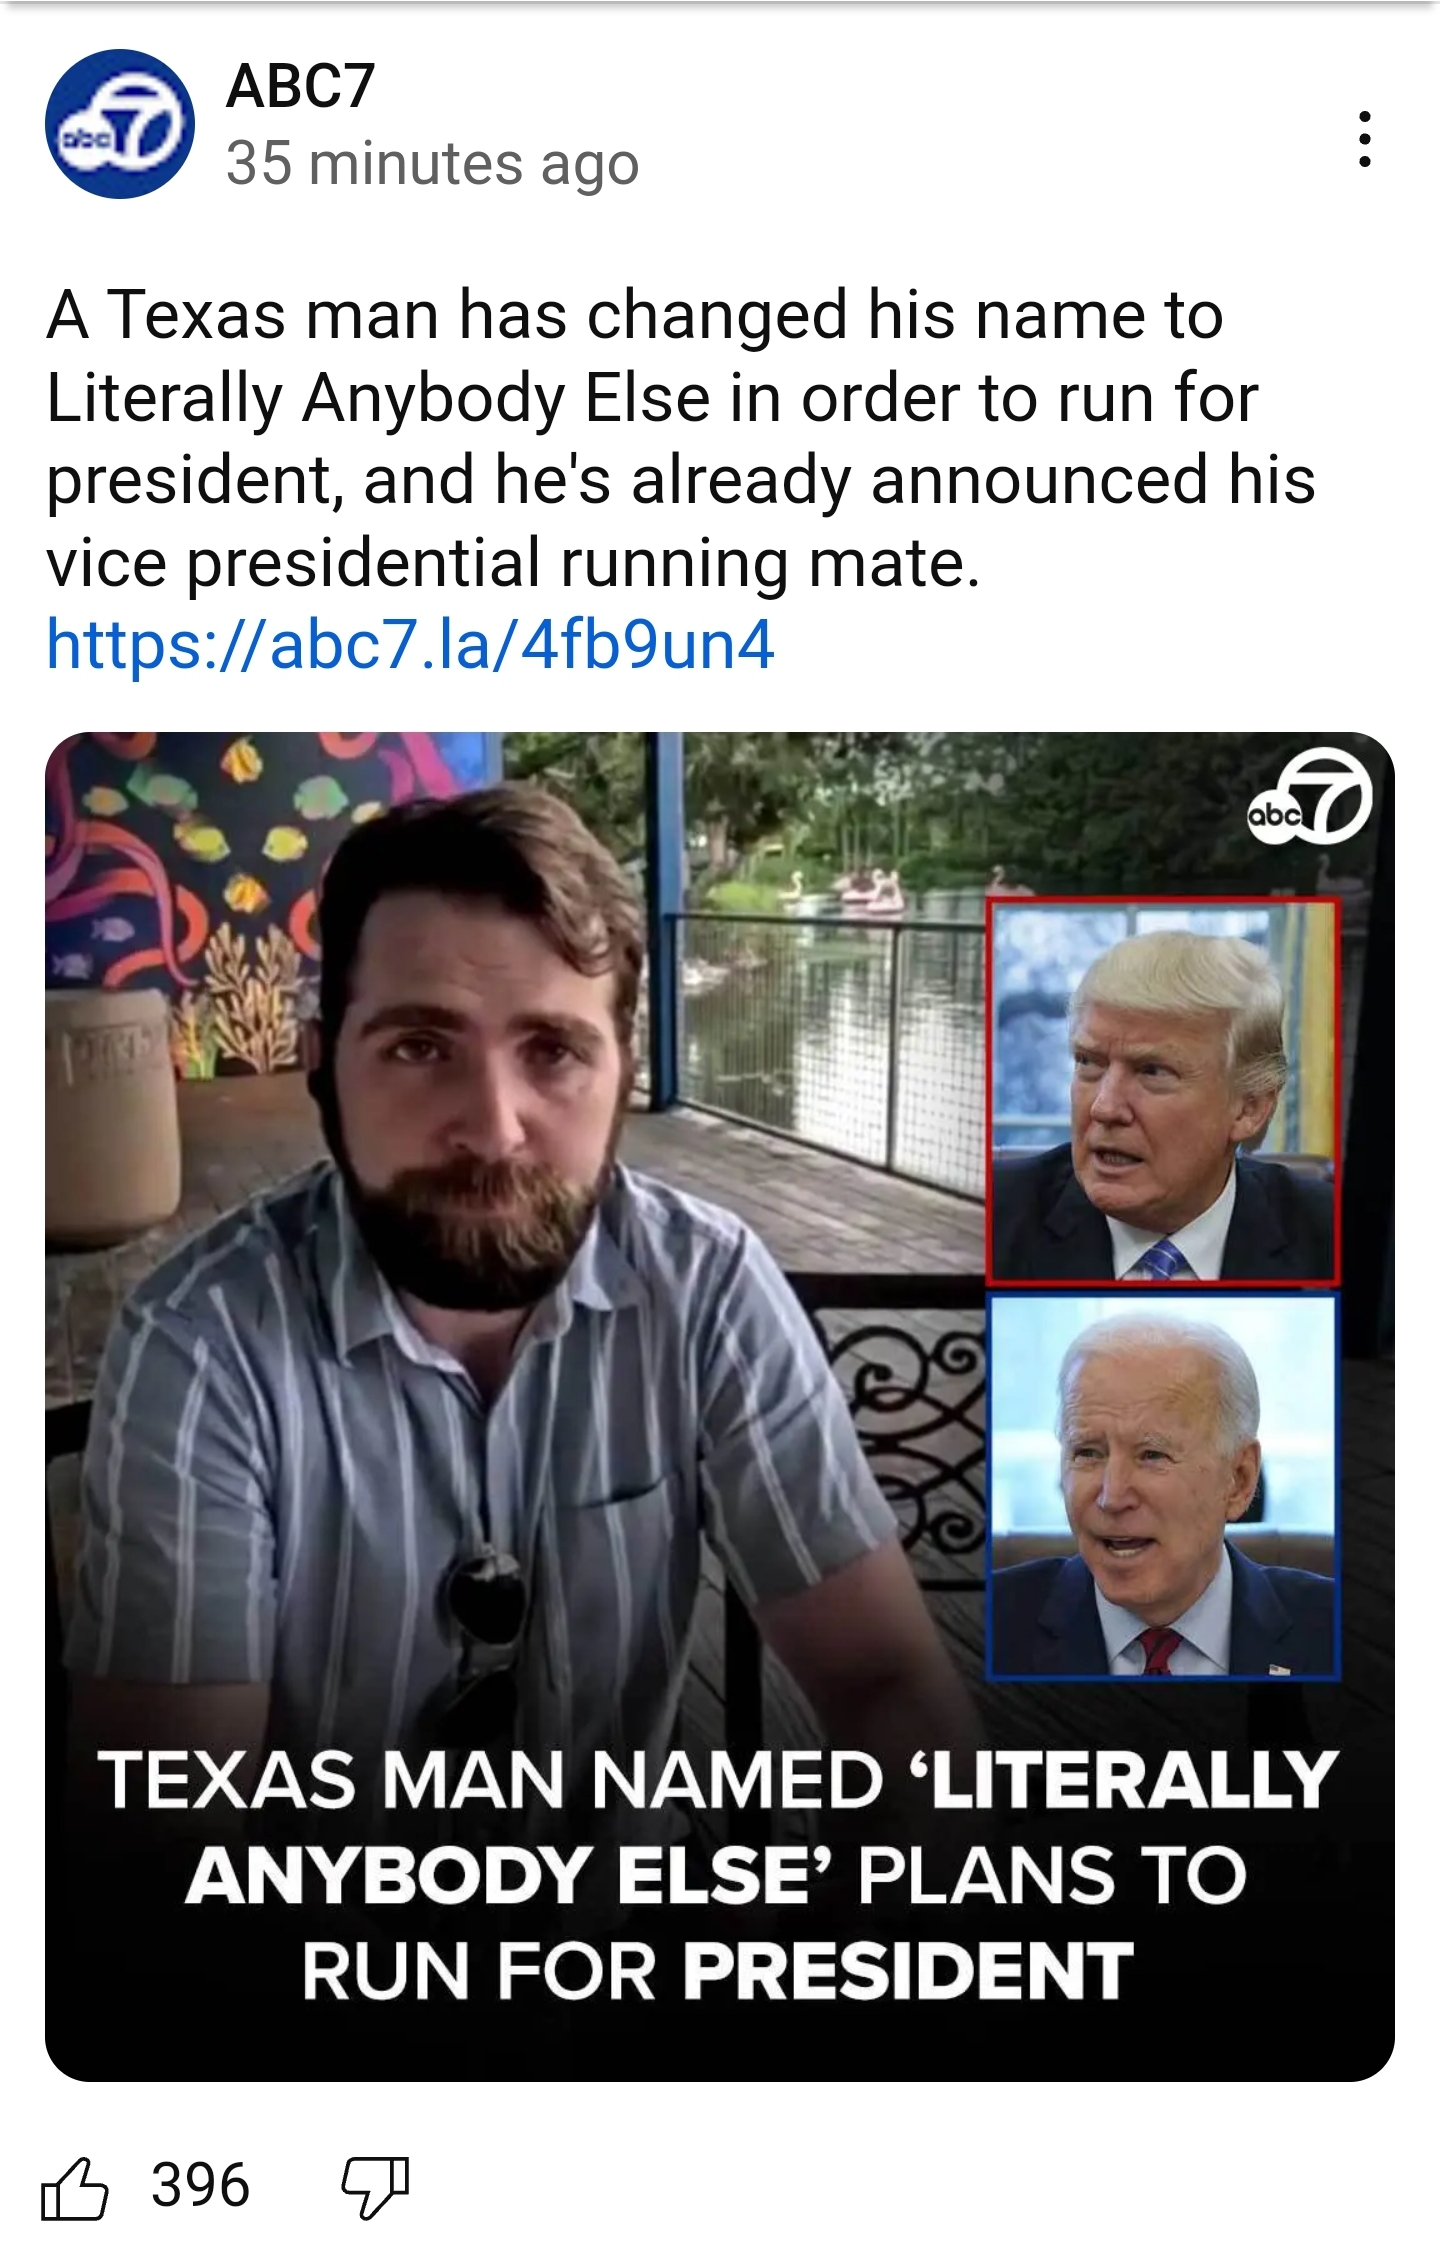Tap the 396 like count
1440x2261 pixels.
[200, 2185]
